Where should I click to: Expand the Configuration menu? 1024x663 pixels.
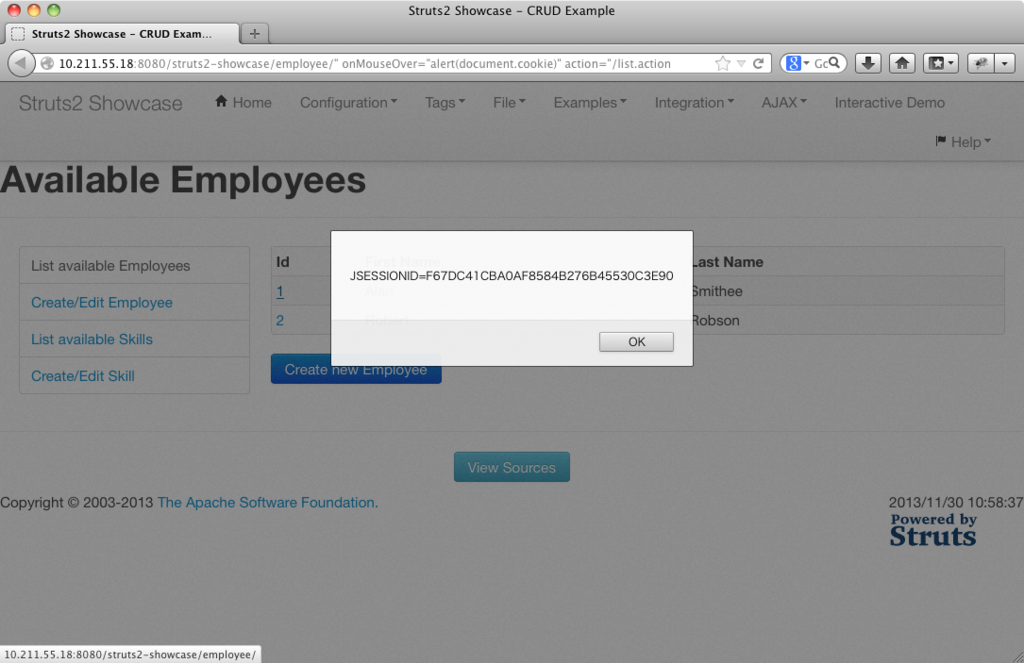tap(348, 103)
